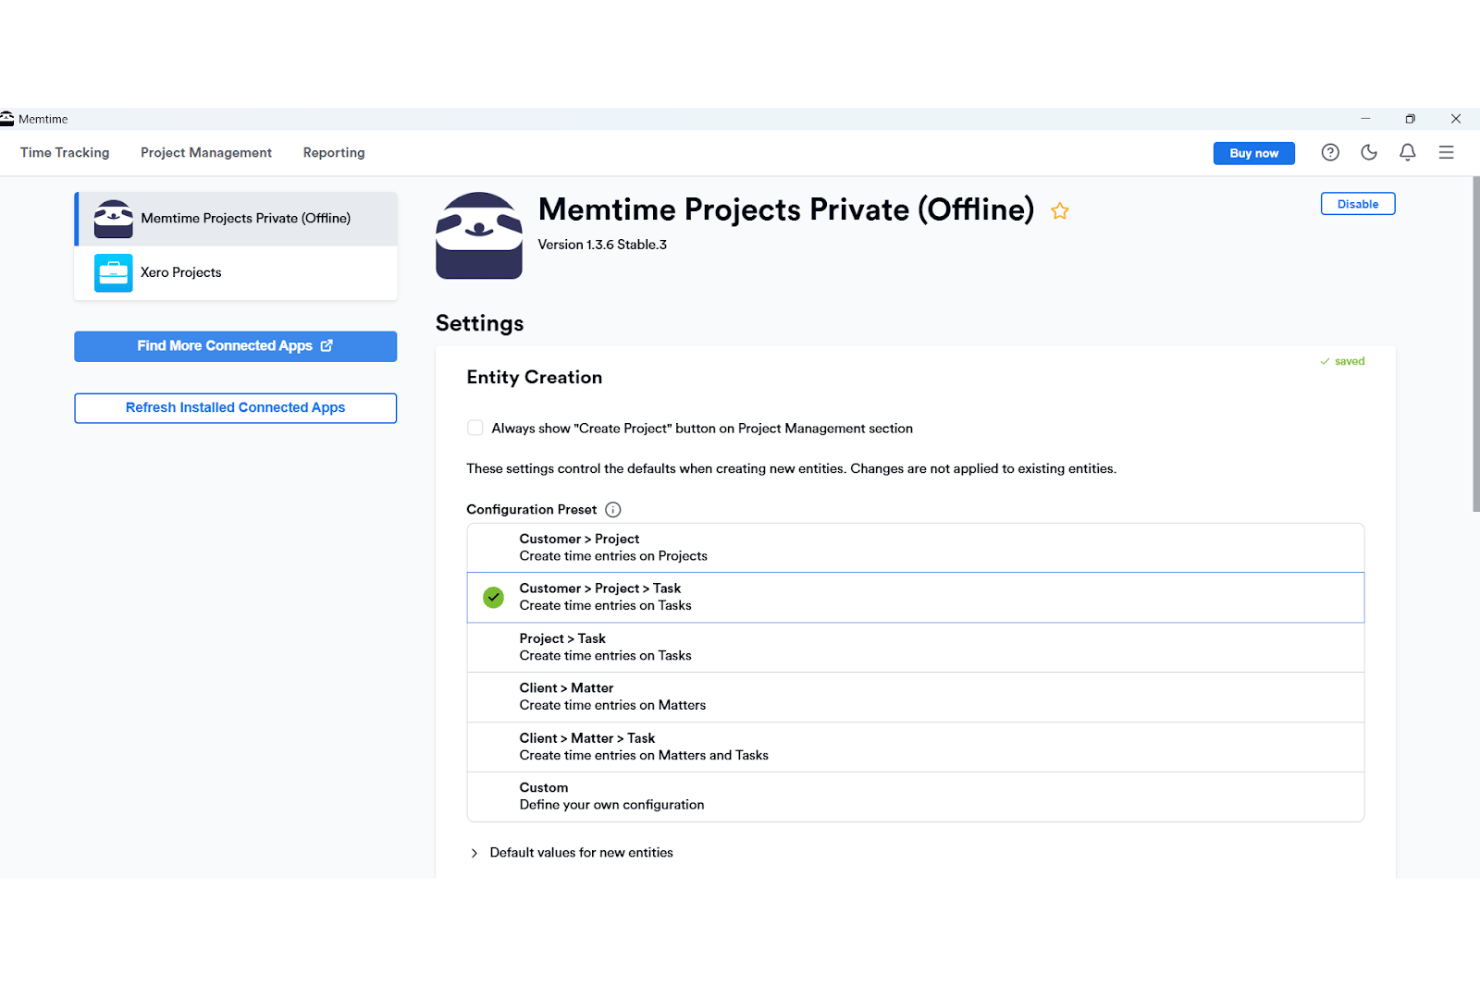This screenshot has width=1480, height=987.
Task: Click the vertical scrollbar
Action: point(1475,345)
